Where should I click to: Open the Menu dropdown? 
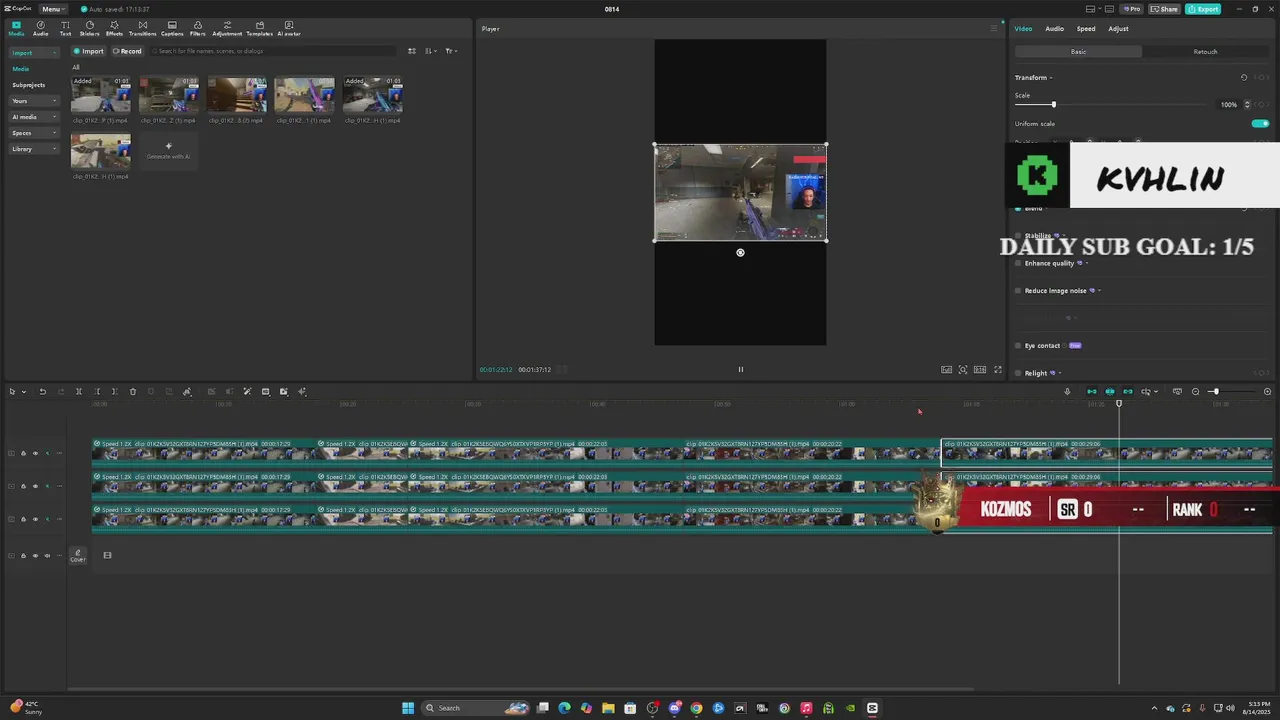52,9
